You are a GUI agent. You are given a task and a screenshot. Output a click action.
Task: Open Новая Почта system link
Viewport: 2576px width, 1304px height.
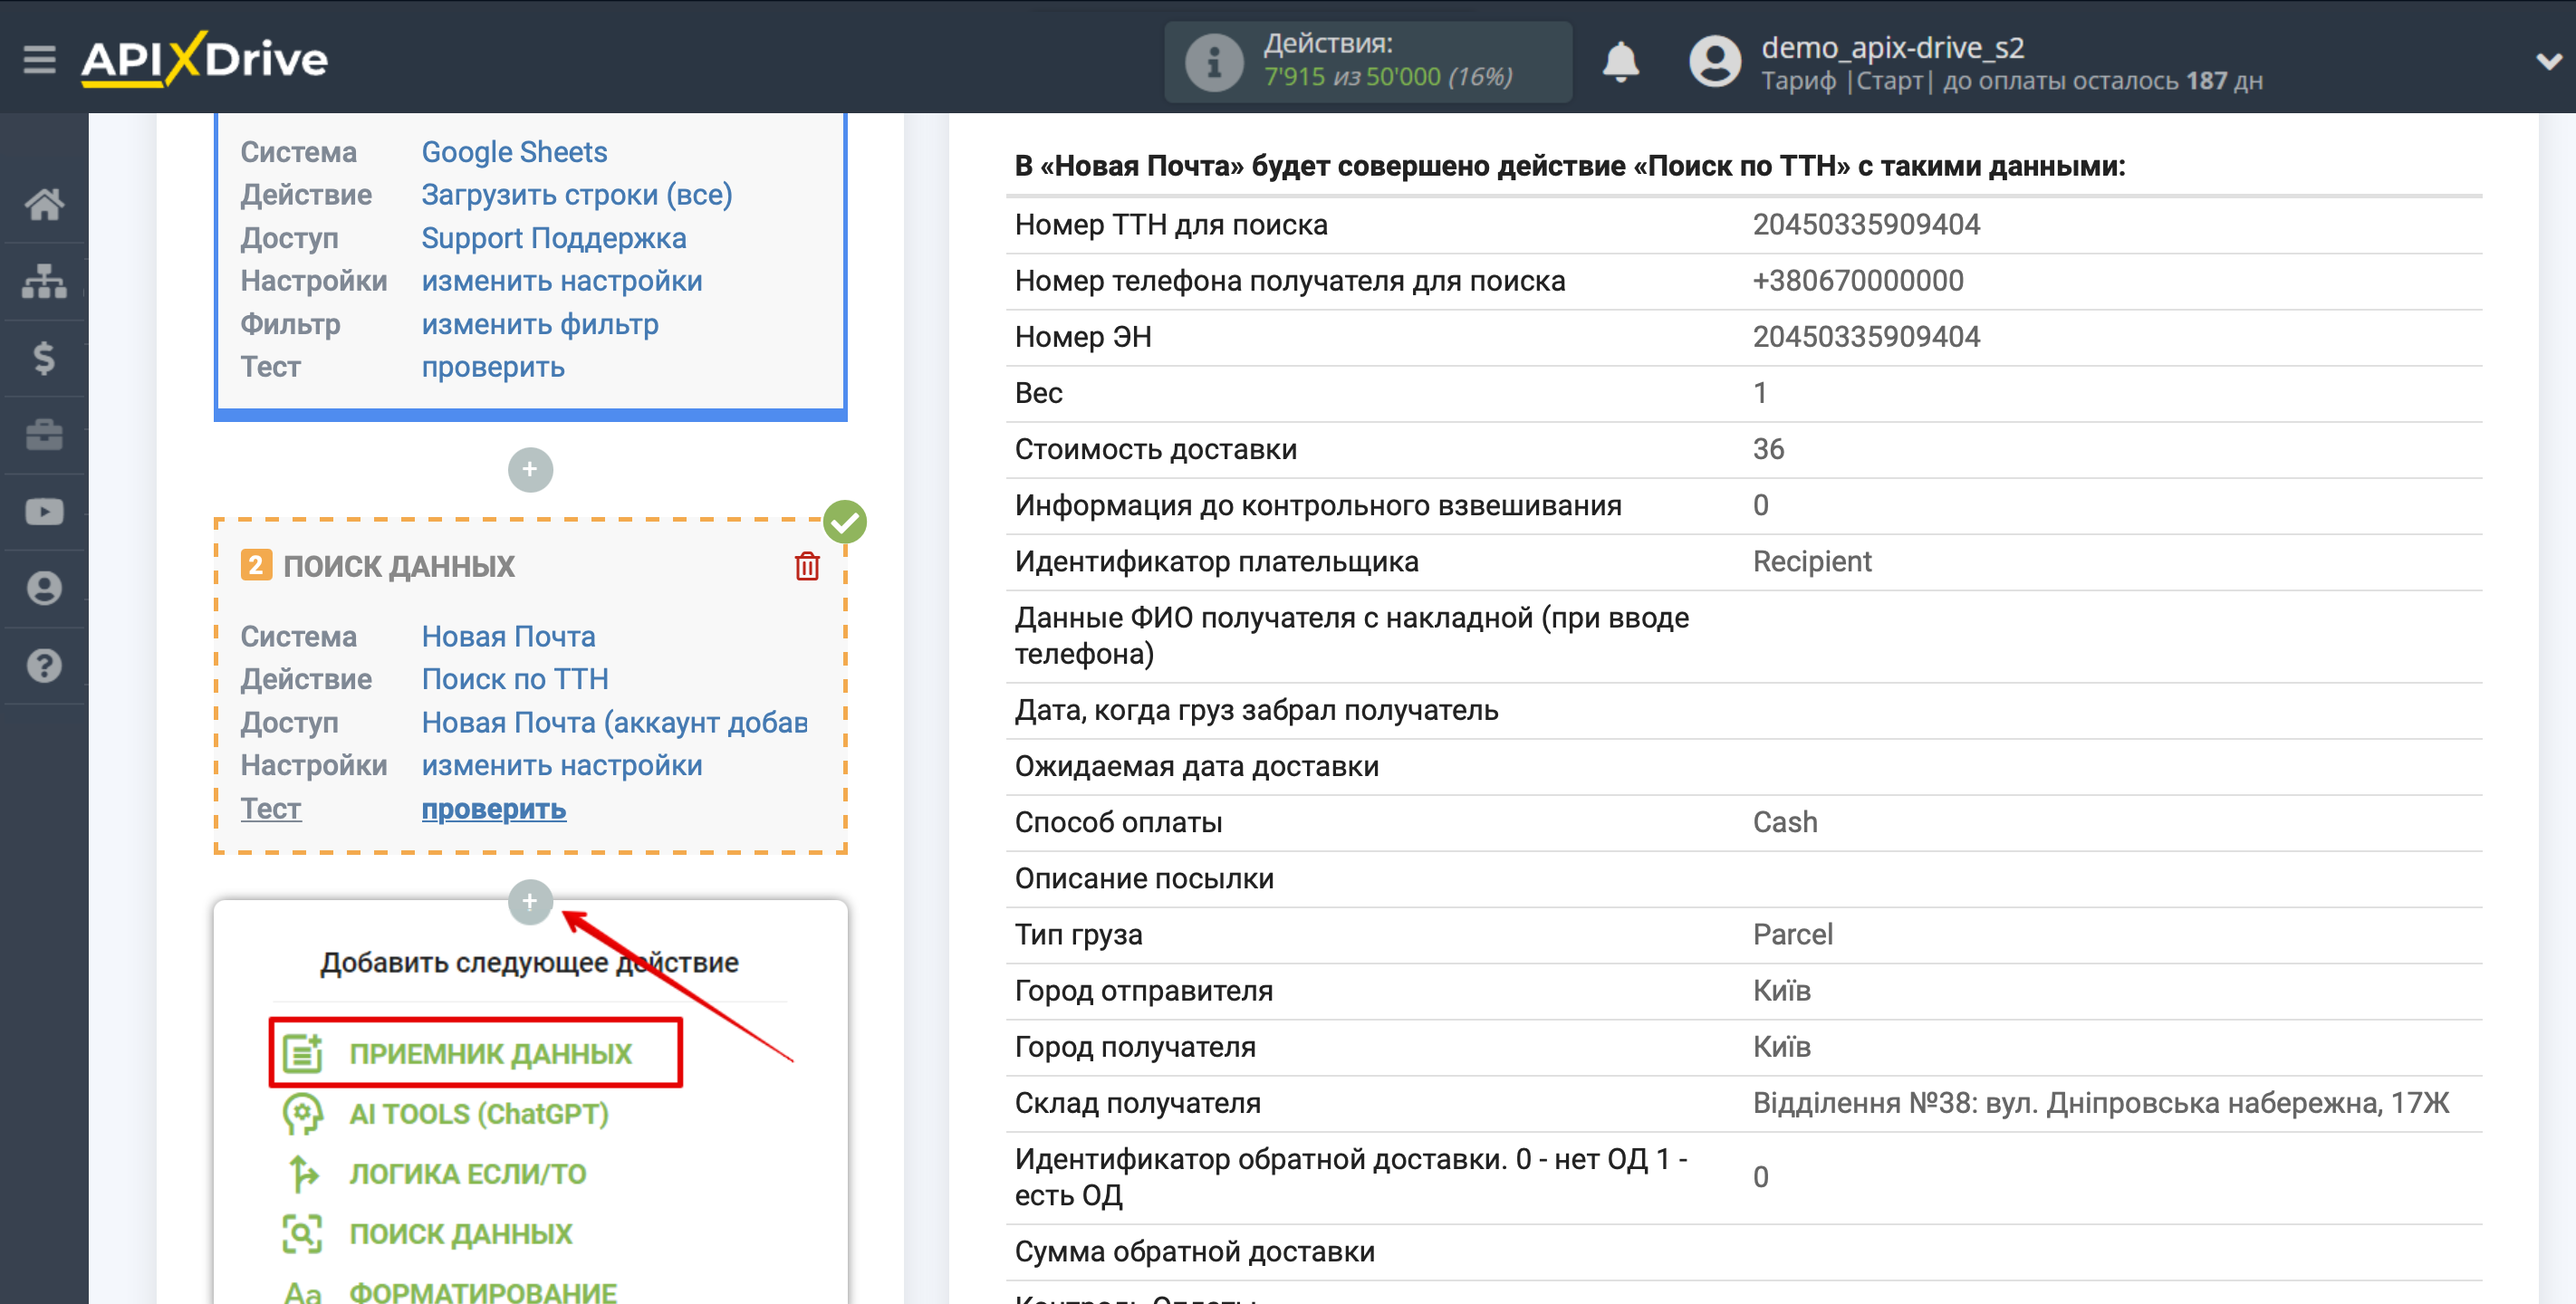tap(509, 636)
